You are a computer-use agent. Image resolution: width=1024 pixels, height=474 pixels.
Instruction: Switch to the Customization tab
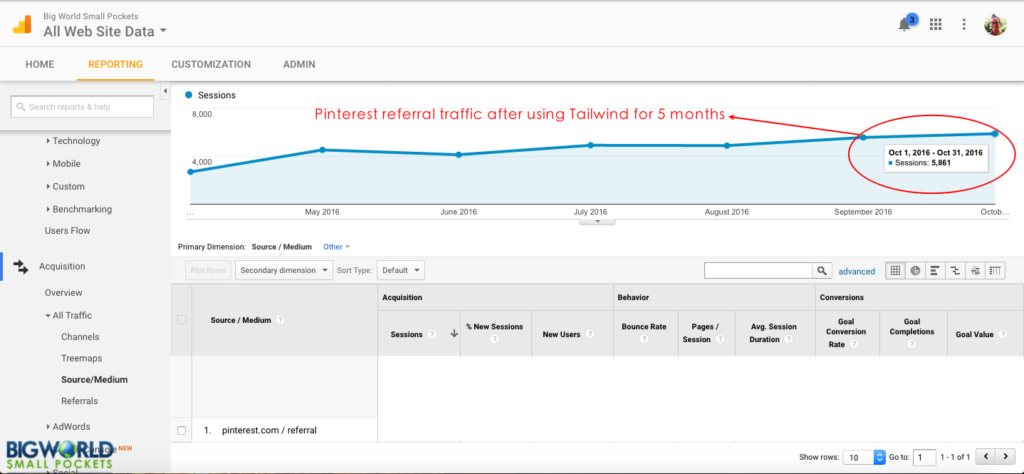[211, 64]
